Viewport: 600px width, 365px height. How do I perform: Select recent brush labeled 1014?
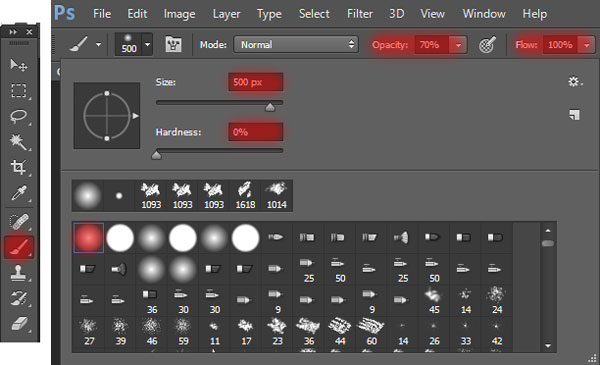click(x=277, y=196)
